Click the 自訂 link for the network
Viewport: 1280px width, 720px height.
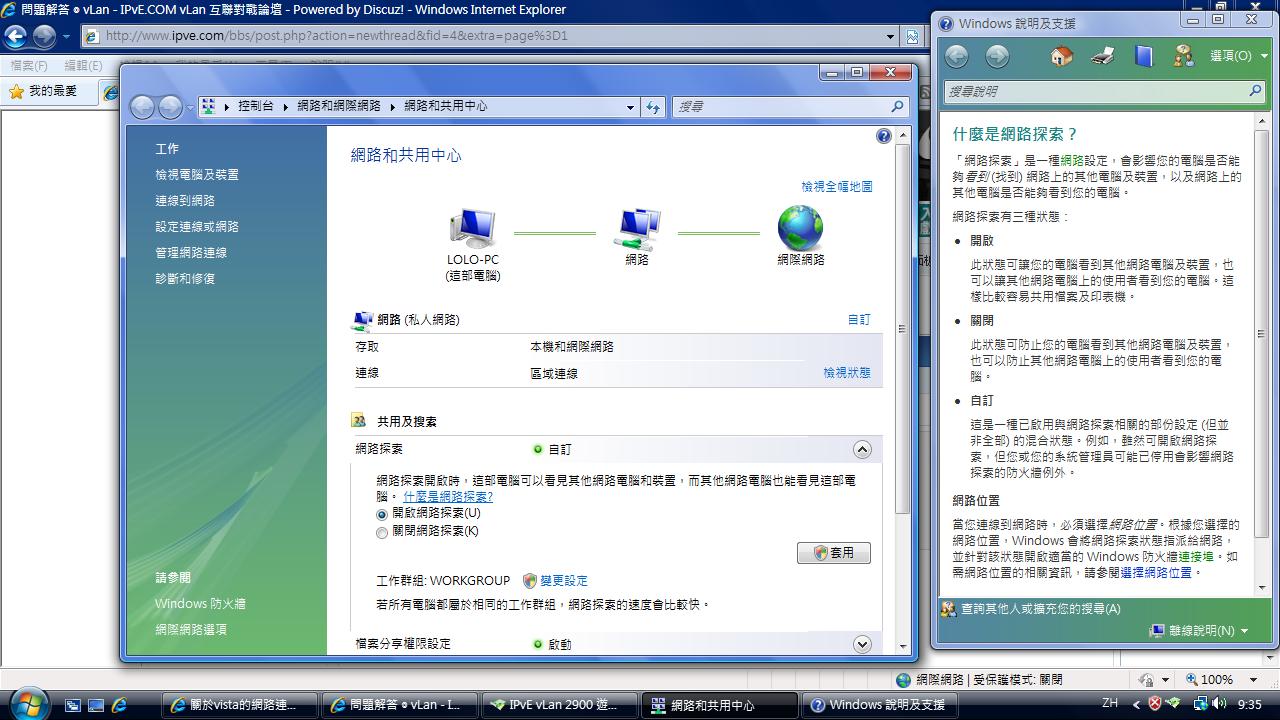[859, 320]
